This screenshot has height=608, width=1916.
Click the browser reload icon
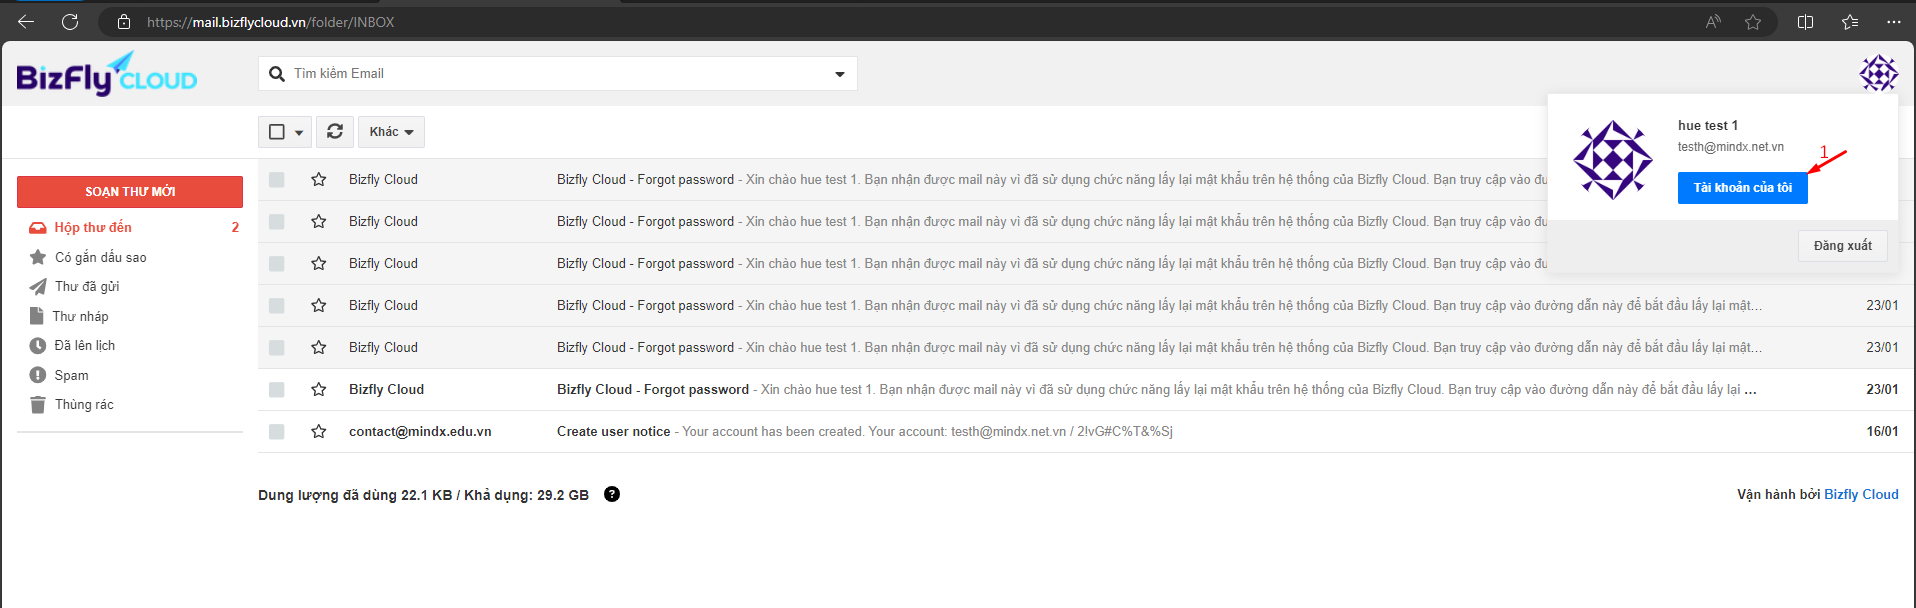[x=70, y=22]
